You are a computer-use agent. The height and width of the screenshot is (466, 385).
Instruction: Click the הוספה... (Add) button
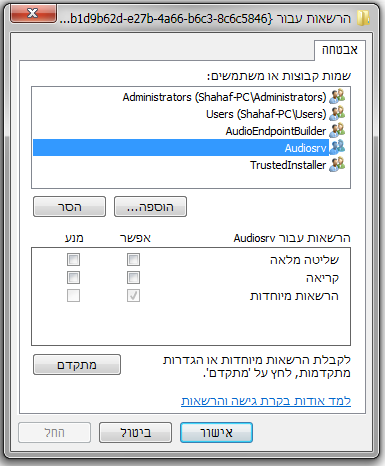coord(150,207)
